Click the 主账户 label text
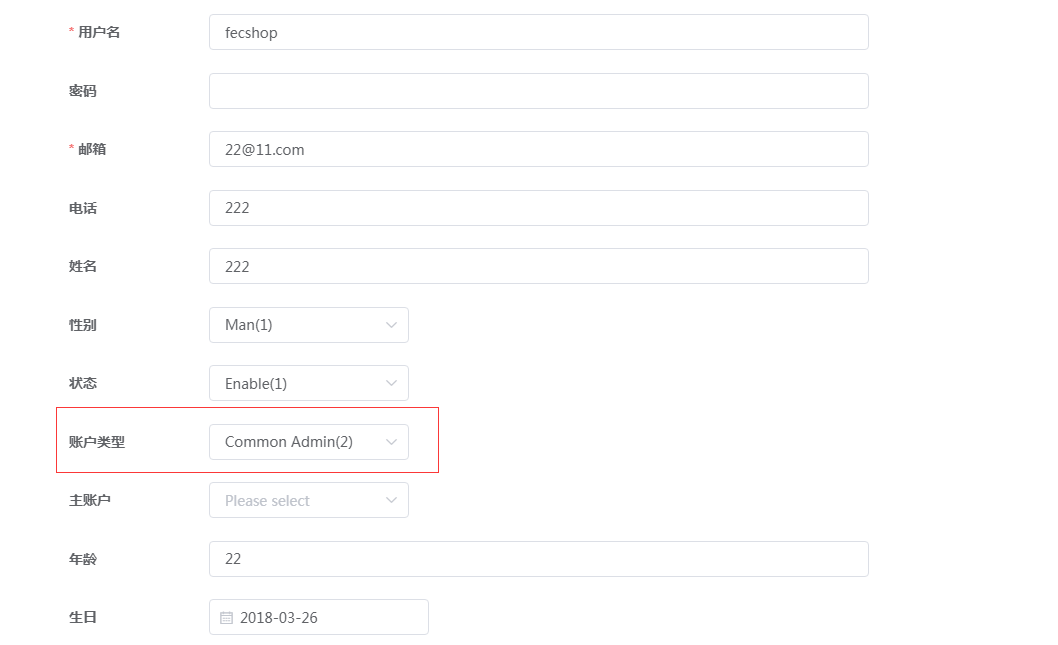This screenshot has height=645, width=1058. [90, 500]
